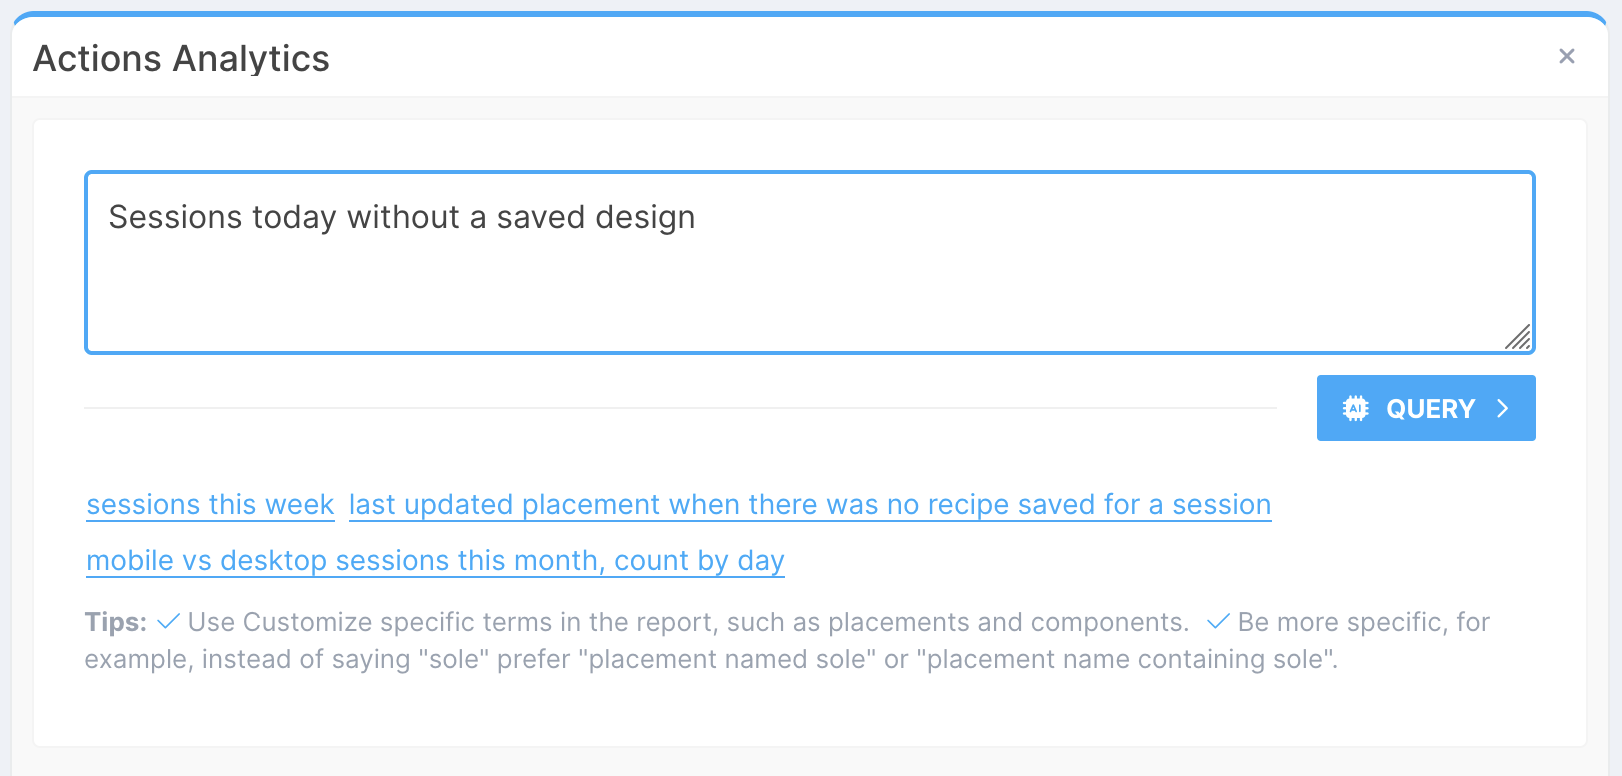Click the right chevron arrow on Query button
1622x776 pixels.
pos(1502,408)
